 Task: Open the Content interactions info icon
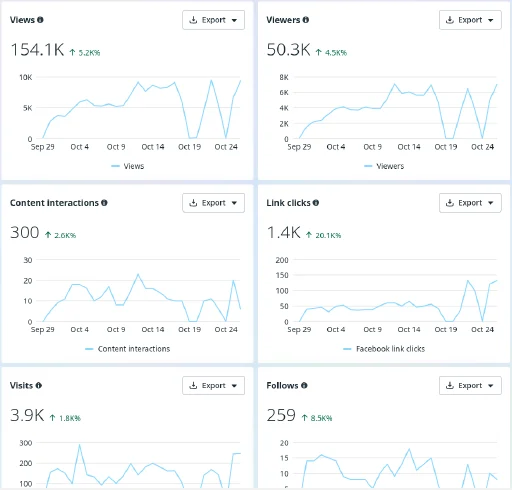click(104, 203)
